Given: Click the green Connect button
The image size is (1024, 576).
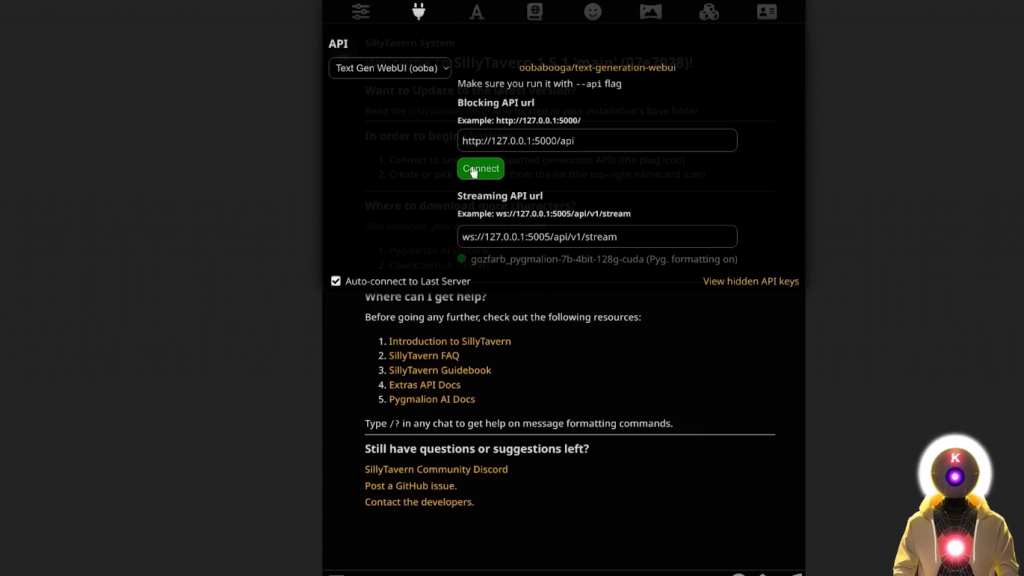Looking at the screenshot, I should pyautogui.click(x=481, y=168).
